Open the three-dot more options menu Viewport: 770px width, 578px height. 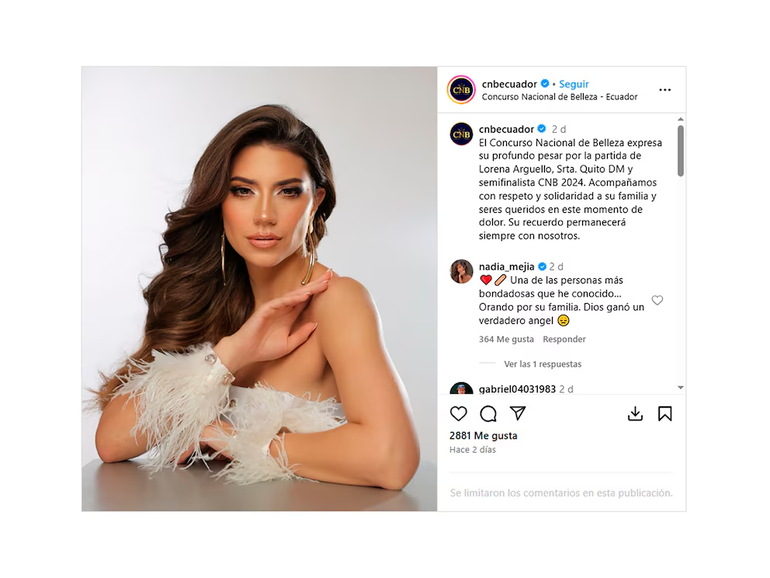(x=665, y=90)
